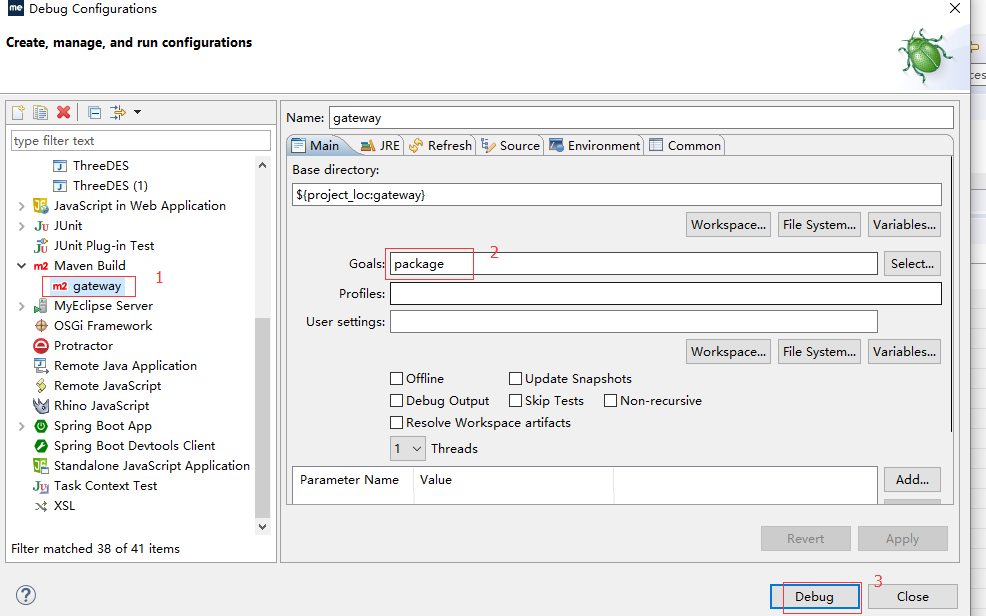
Task: Click the Name field containing gateway
Action: tap(641, 118)
